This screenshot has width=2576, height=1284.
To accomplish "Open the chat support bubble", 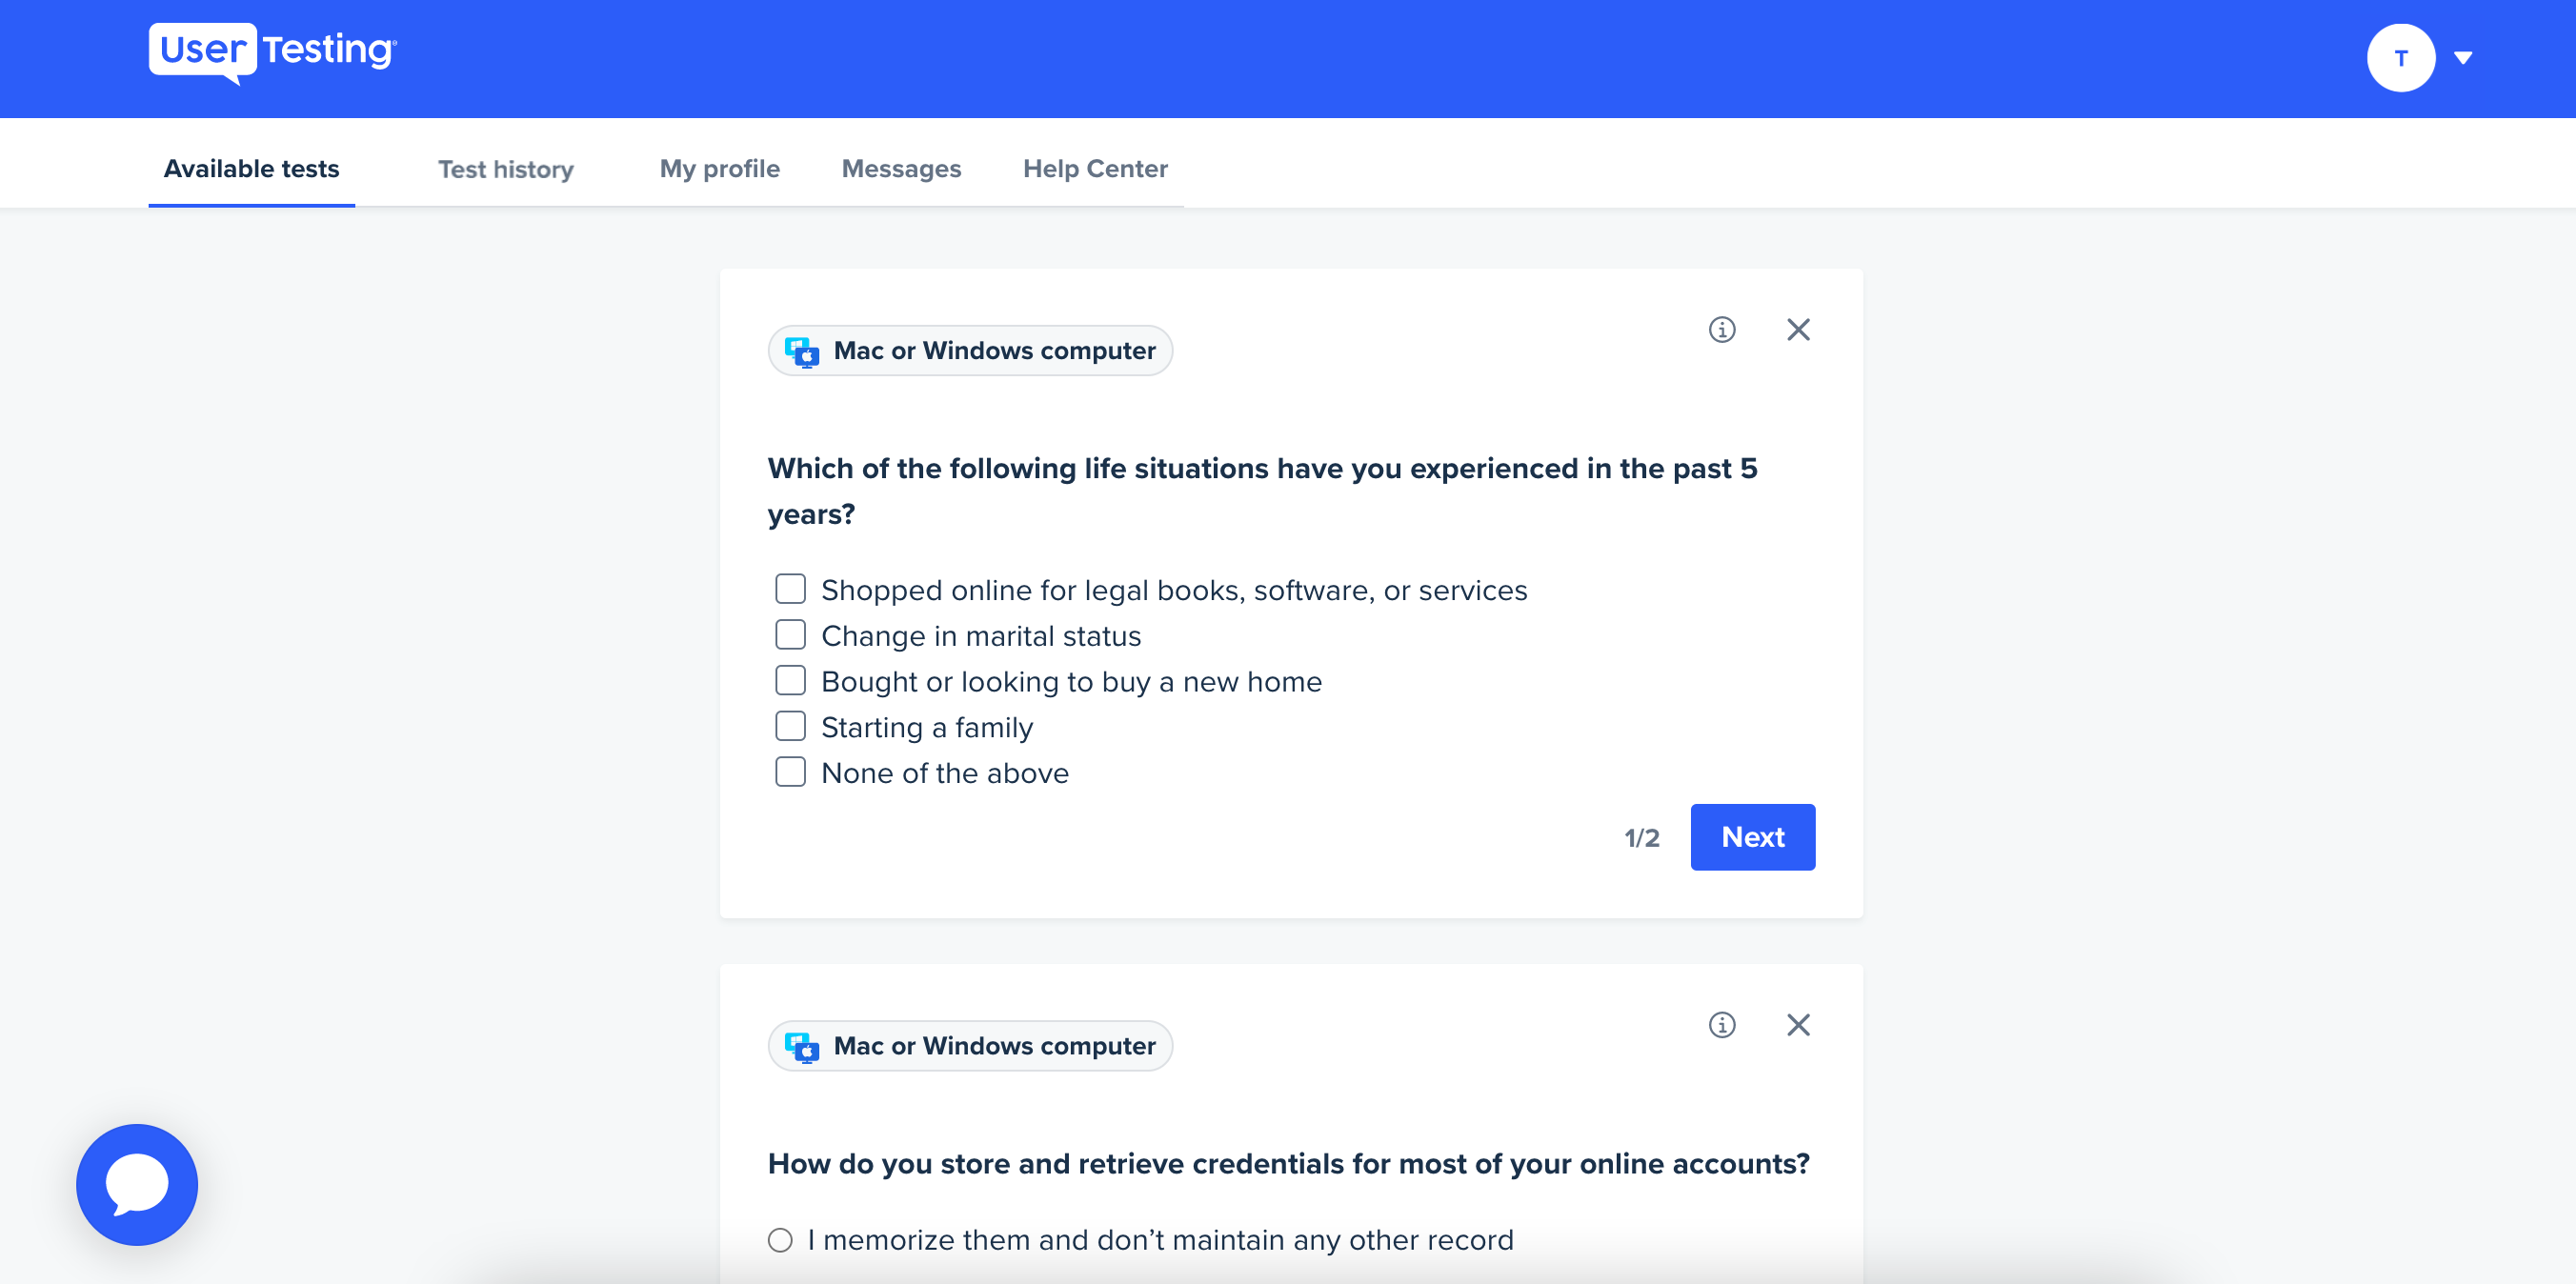I will 137,1184.
